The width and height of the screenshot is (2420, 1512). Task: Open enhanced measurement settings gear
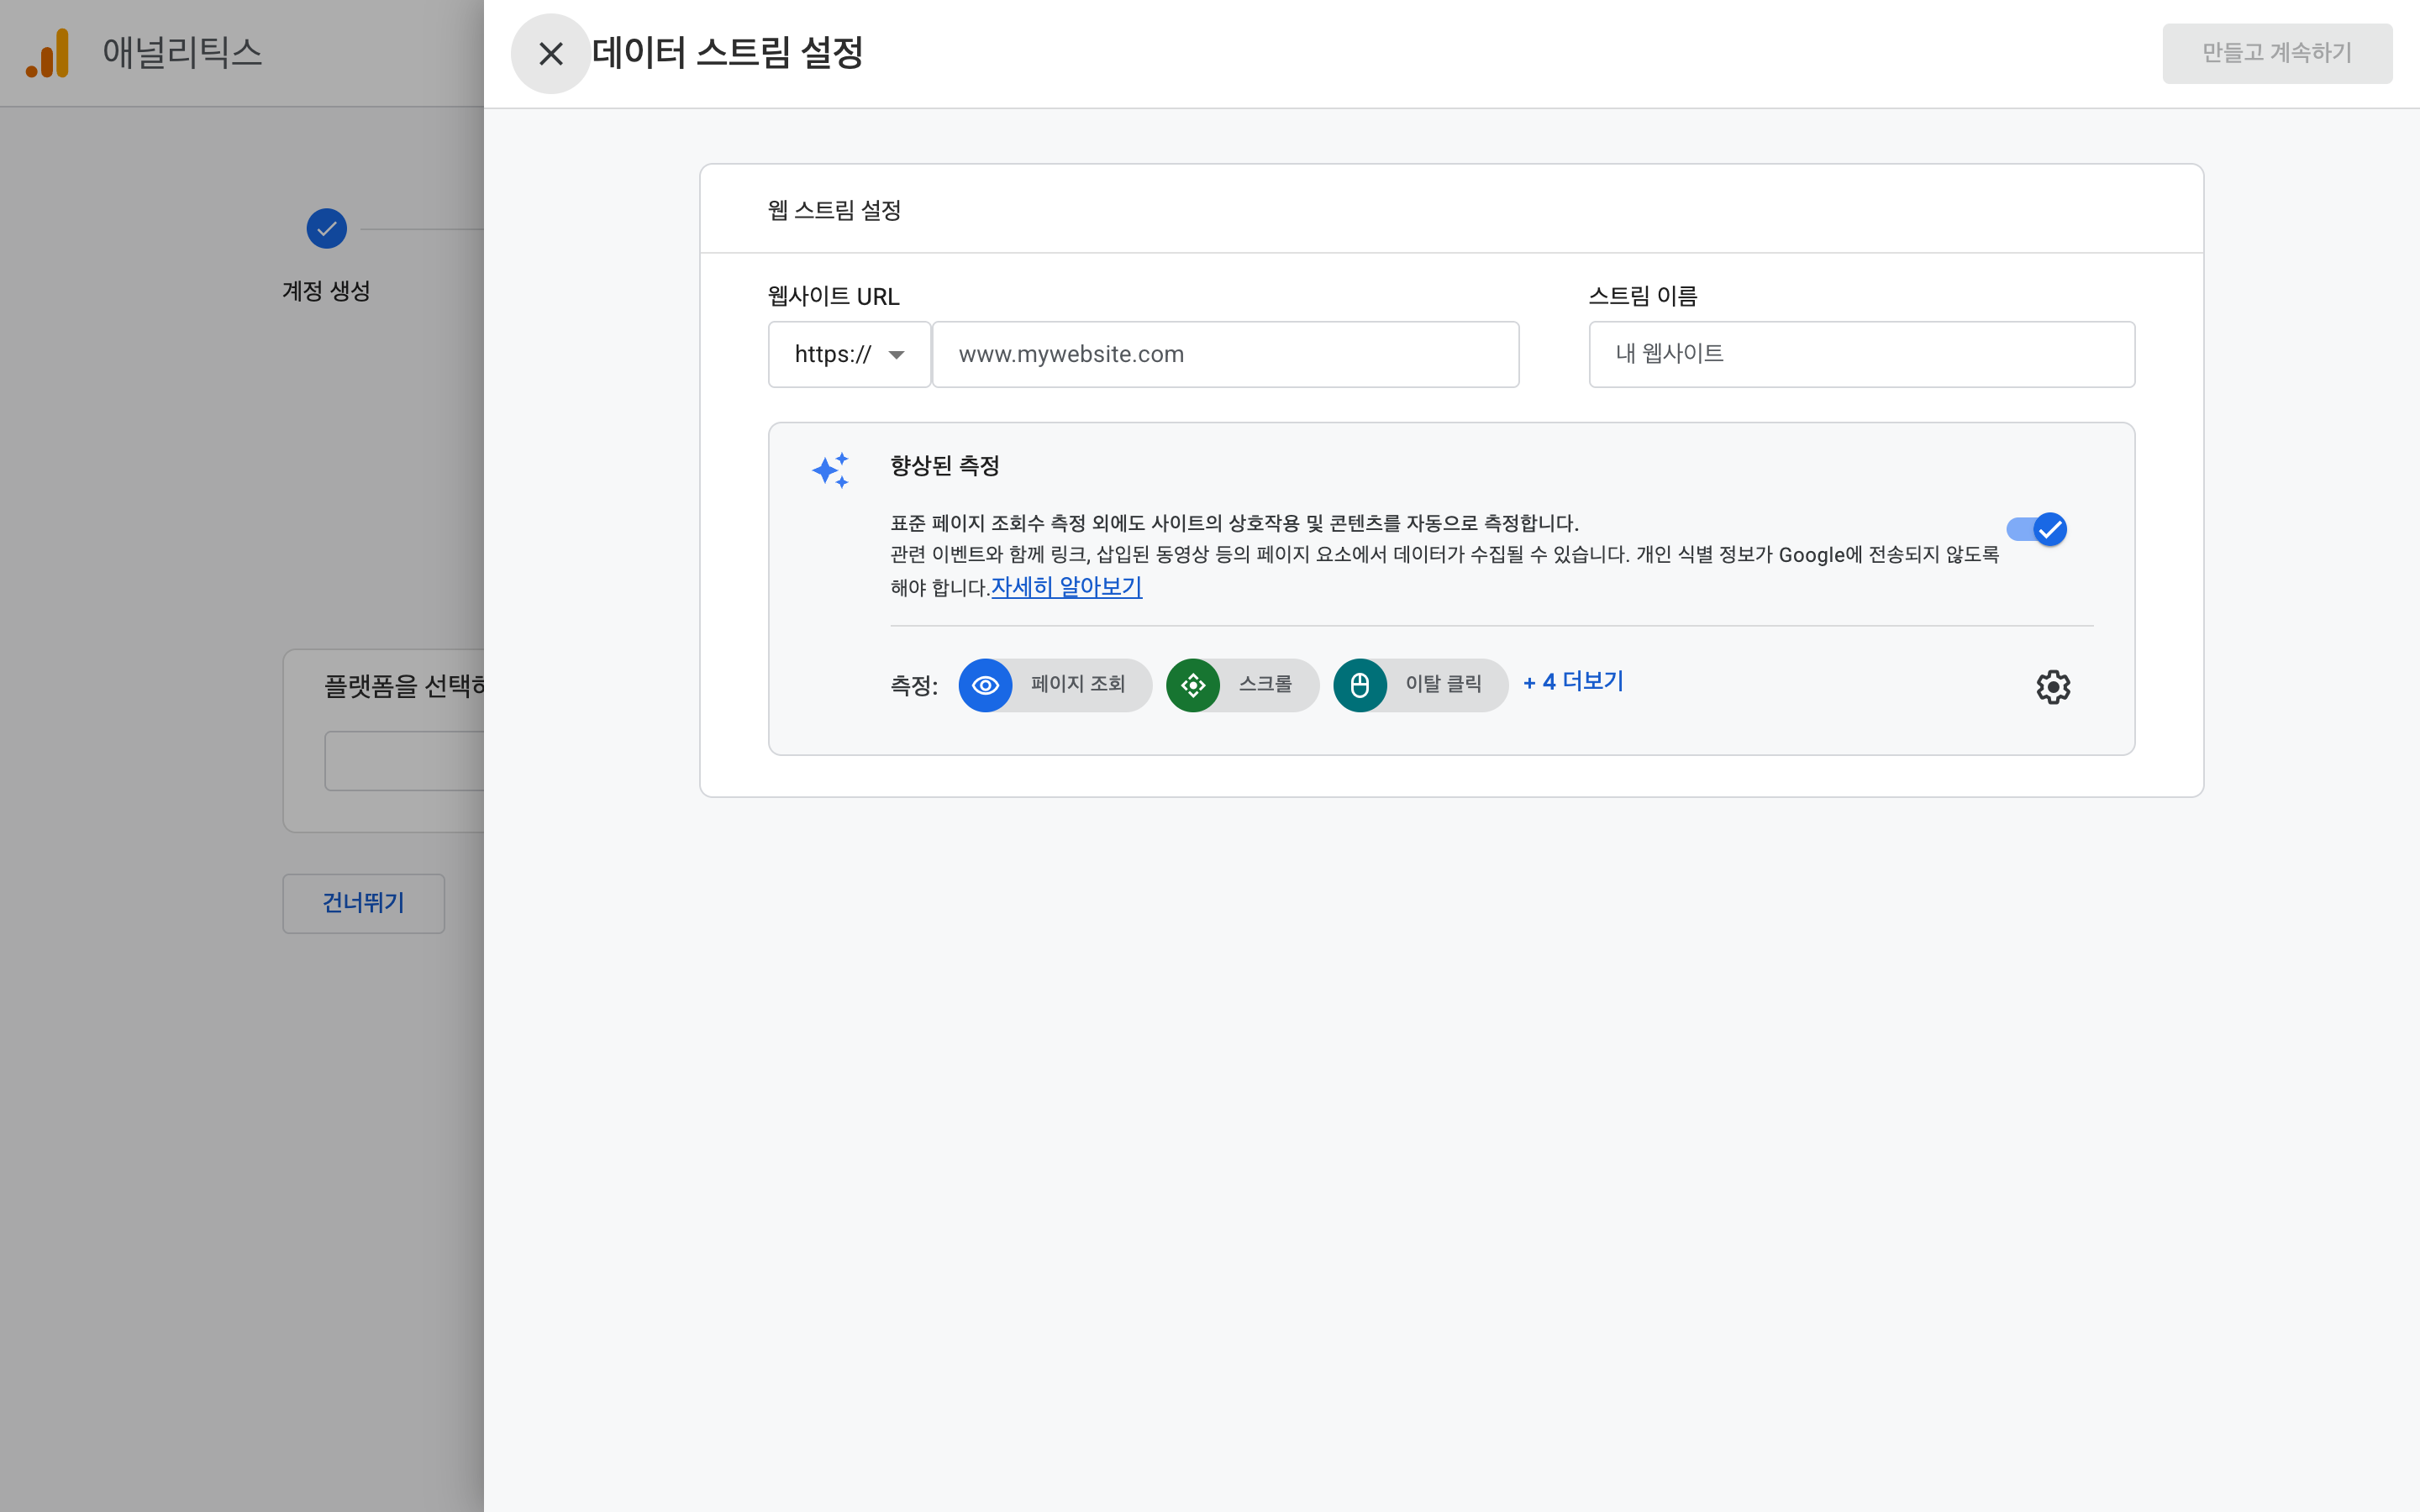tap(2053, 687)
